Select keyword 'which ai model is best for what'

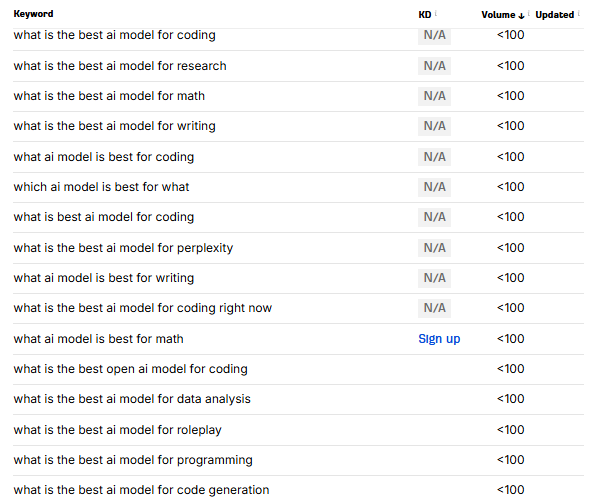(101, 187)
